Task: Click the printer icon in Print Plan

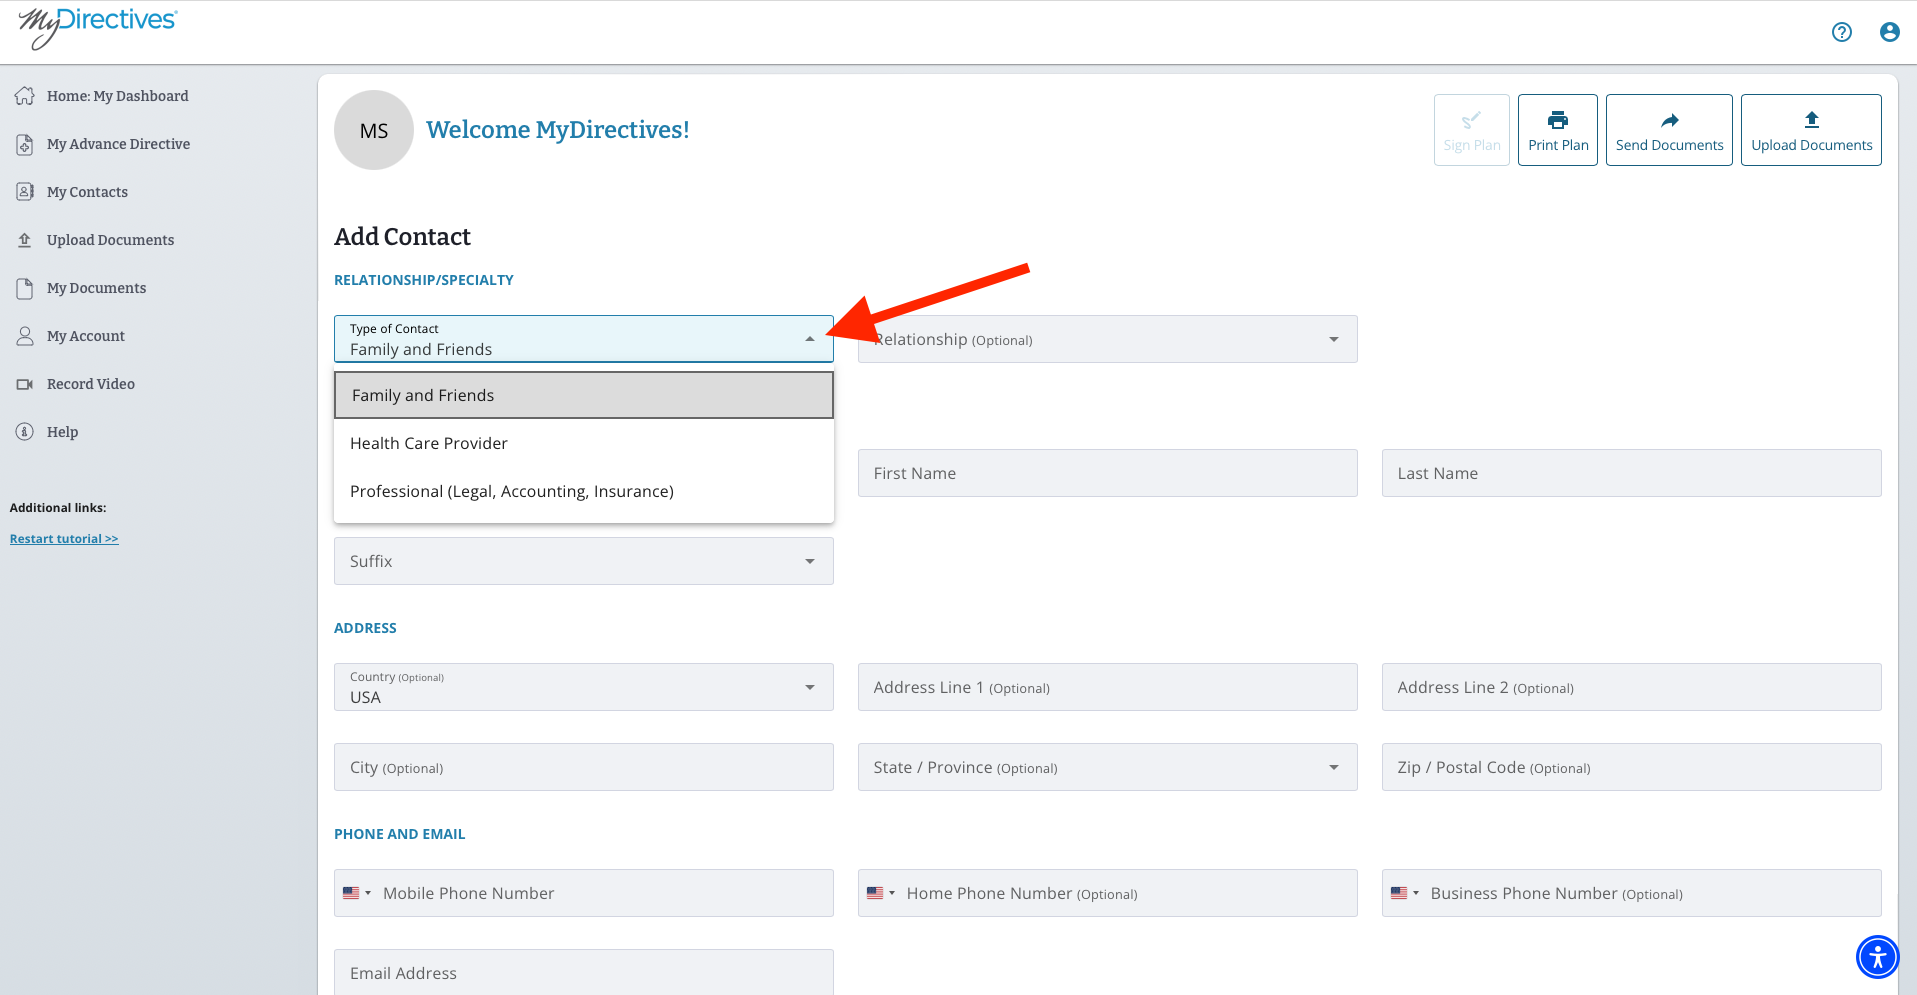Action: [x=1558, y=120]
